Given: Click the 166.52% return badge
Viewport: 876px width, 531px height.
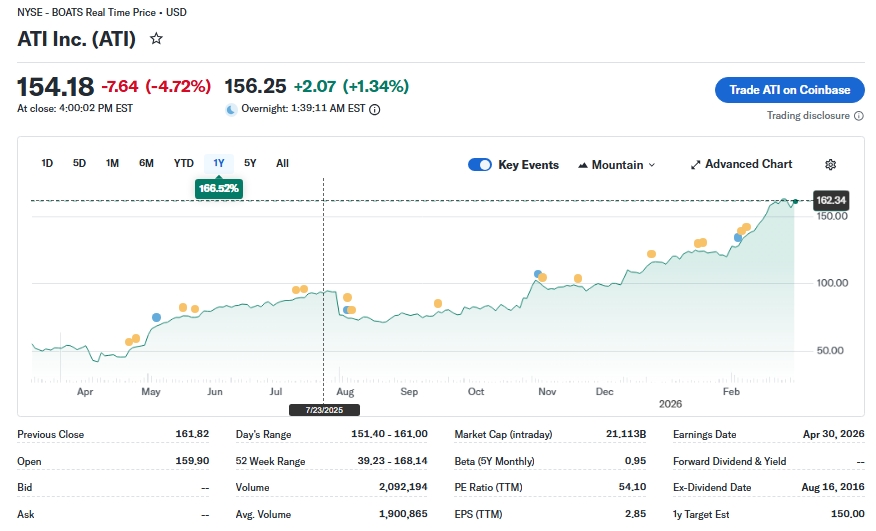Looking at the screenshot, I should [x=219, y=188].
